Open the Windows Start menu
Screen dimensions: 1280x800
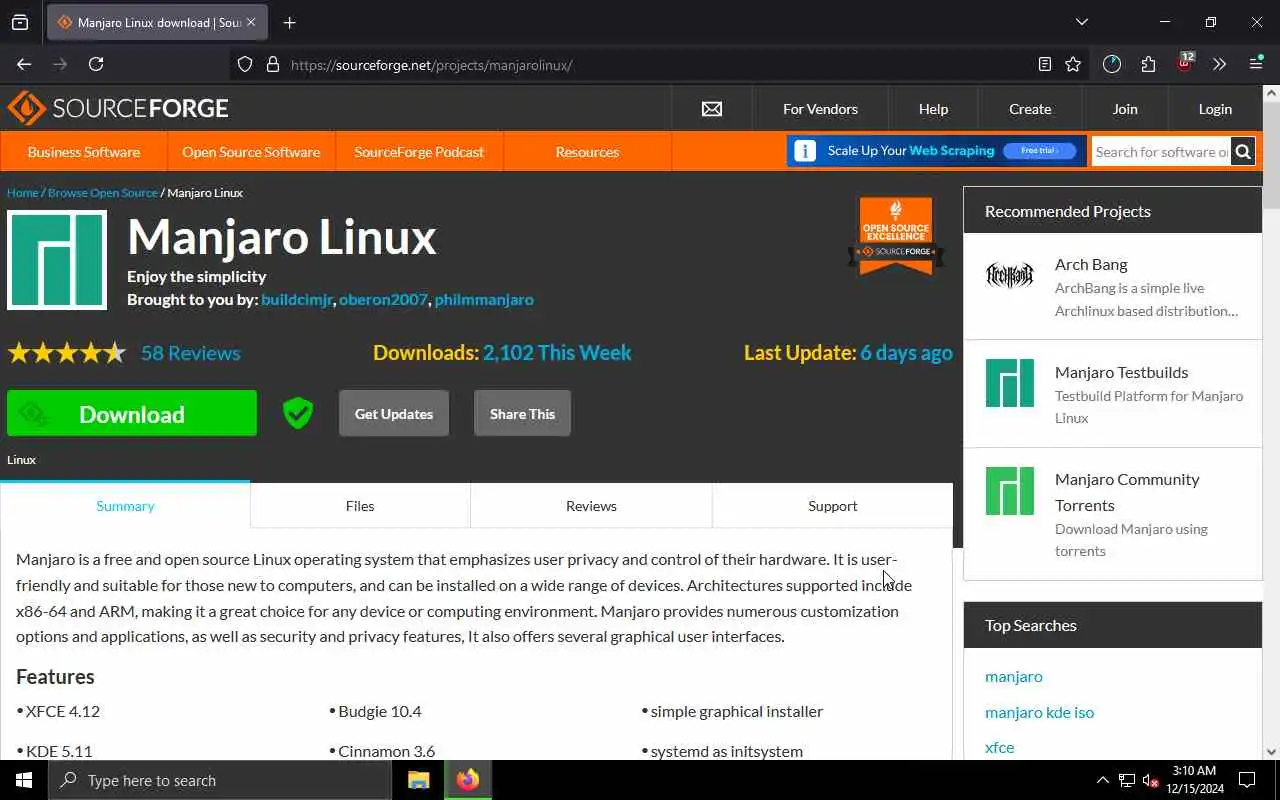[24, 780]
